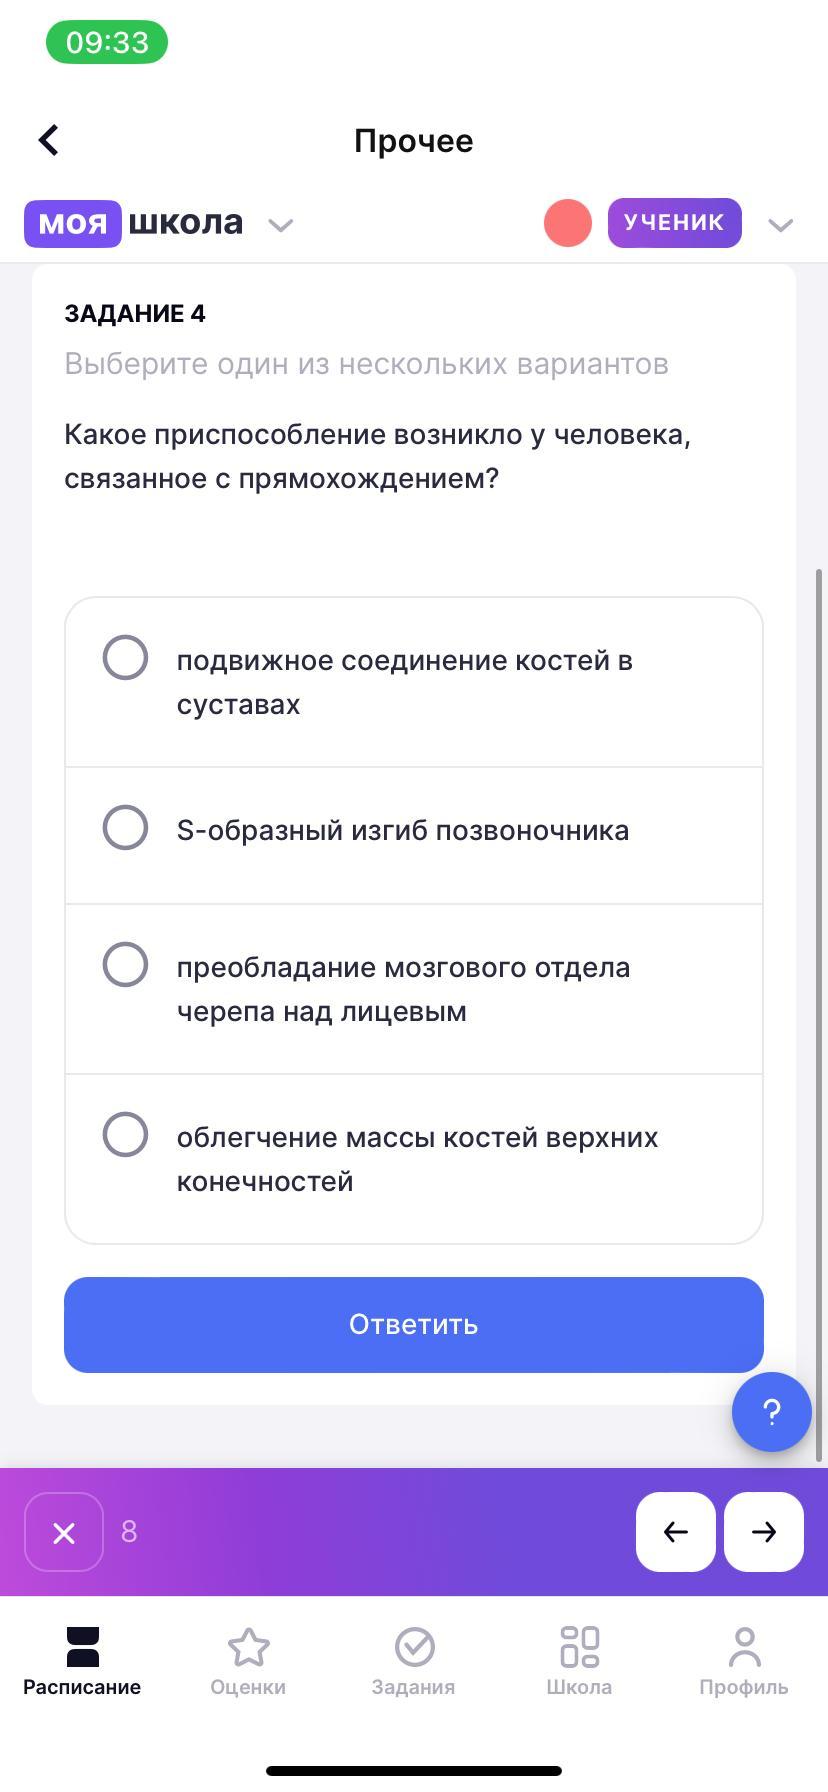Select преобладание мозгового отдела черепа option

pos(126,965)
